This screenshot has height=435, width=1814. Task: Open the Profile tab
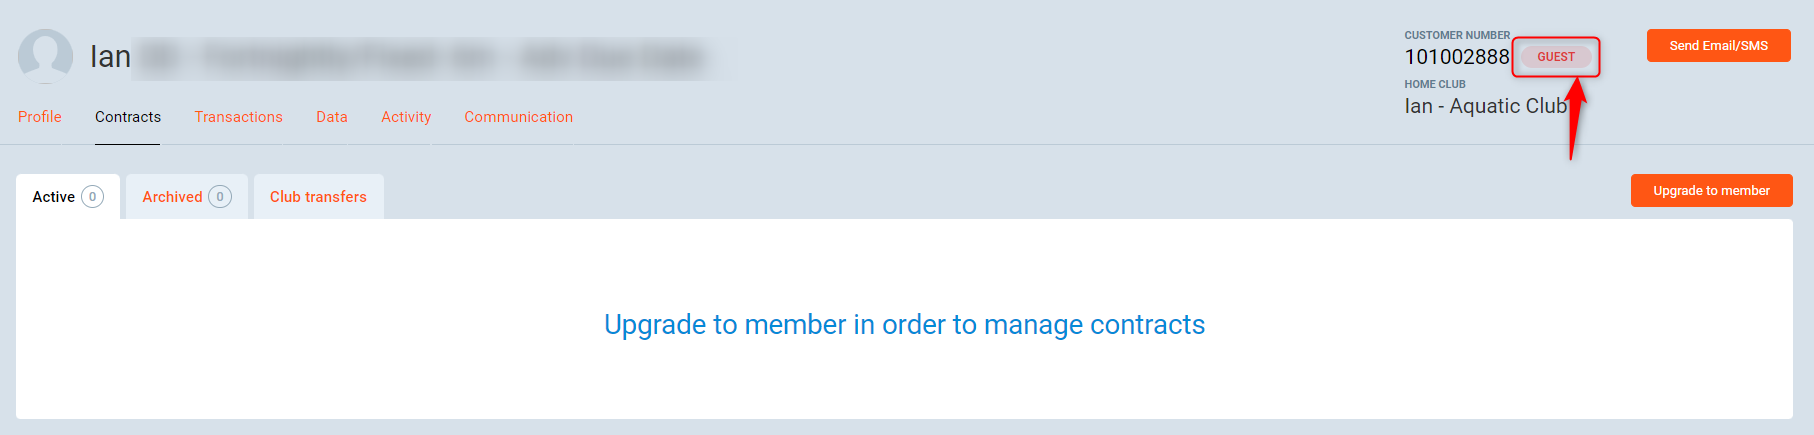[x=40, y=117]
